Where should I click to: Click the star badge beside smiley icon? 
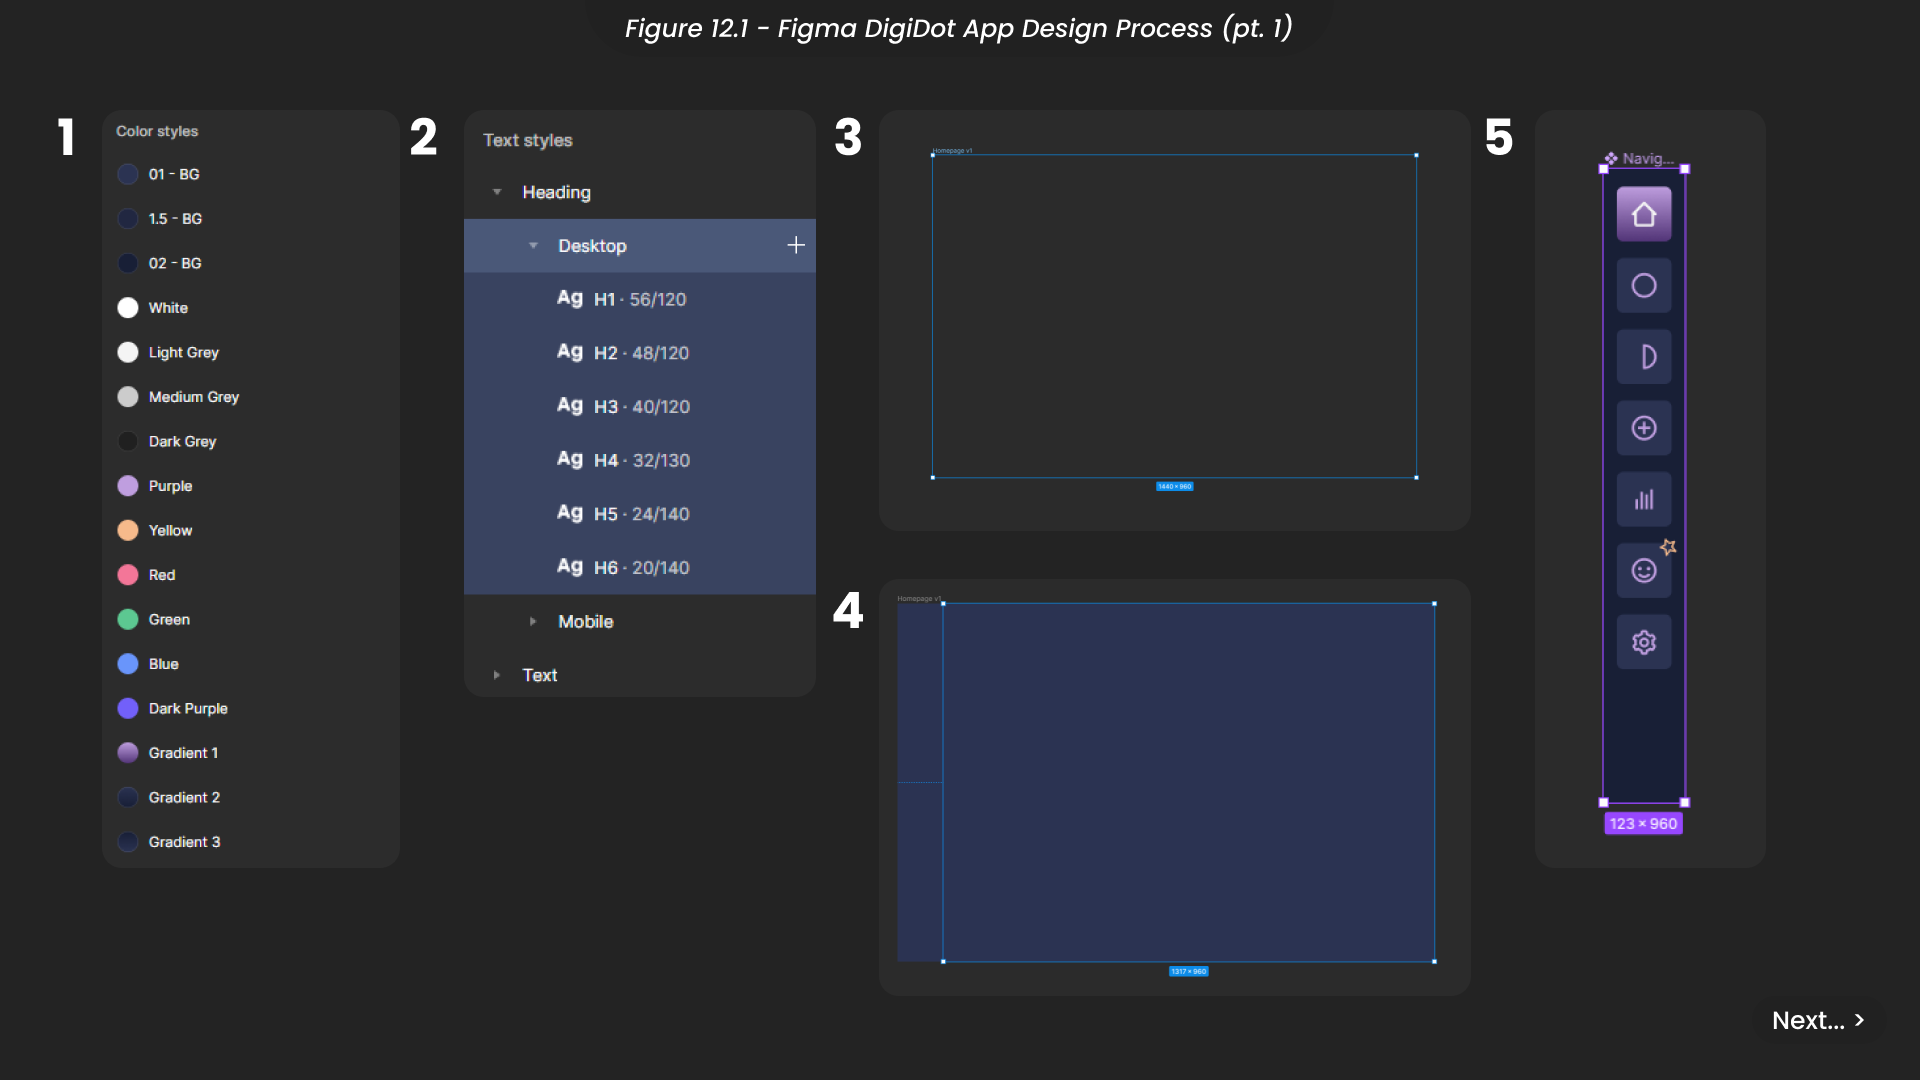pyautogui.click(x=1668, y=547)
